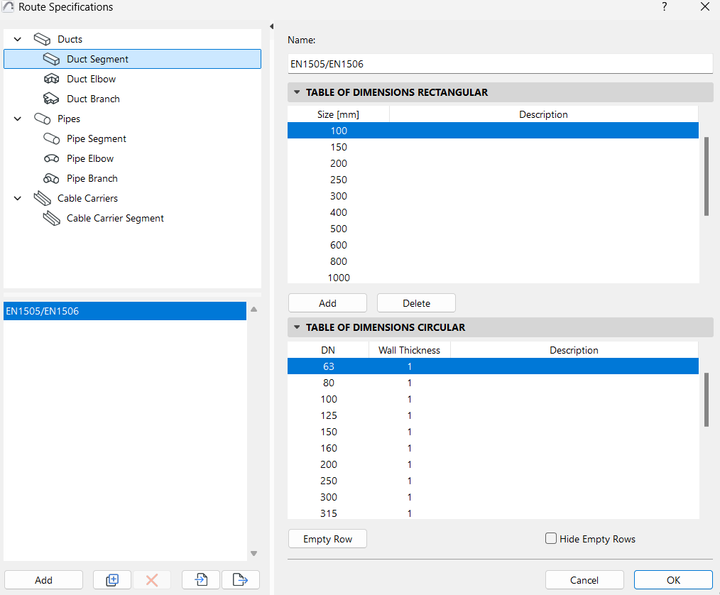Select EN1505/EN1506 in the specifications list
Image resolution: width=720 pixels, height=595 pixels.
(125, 311)
